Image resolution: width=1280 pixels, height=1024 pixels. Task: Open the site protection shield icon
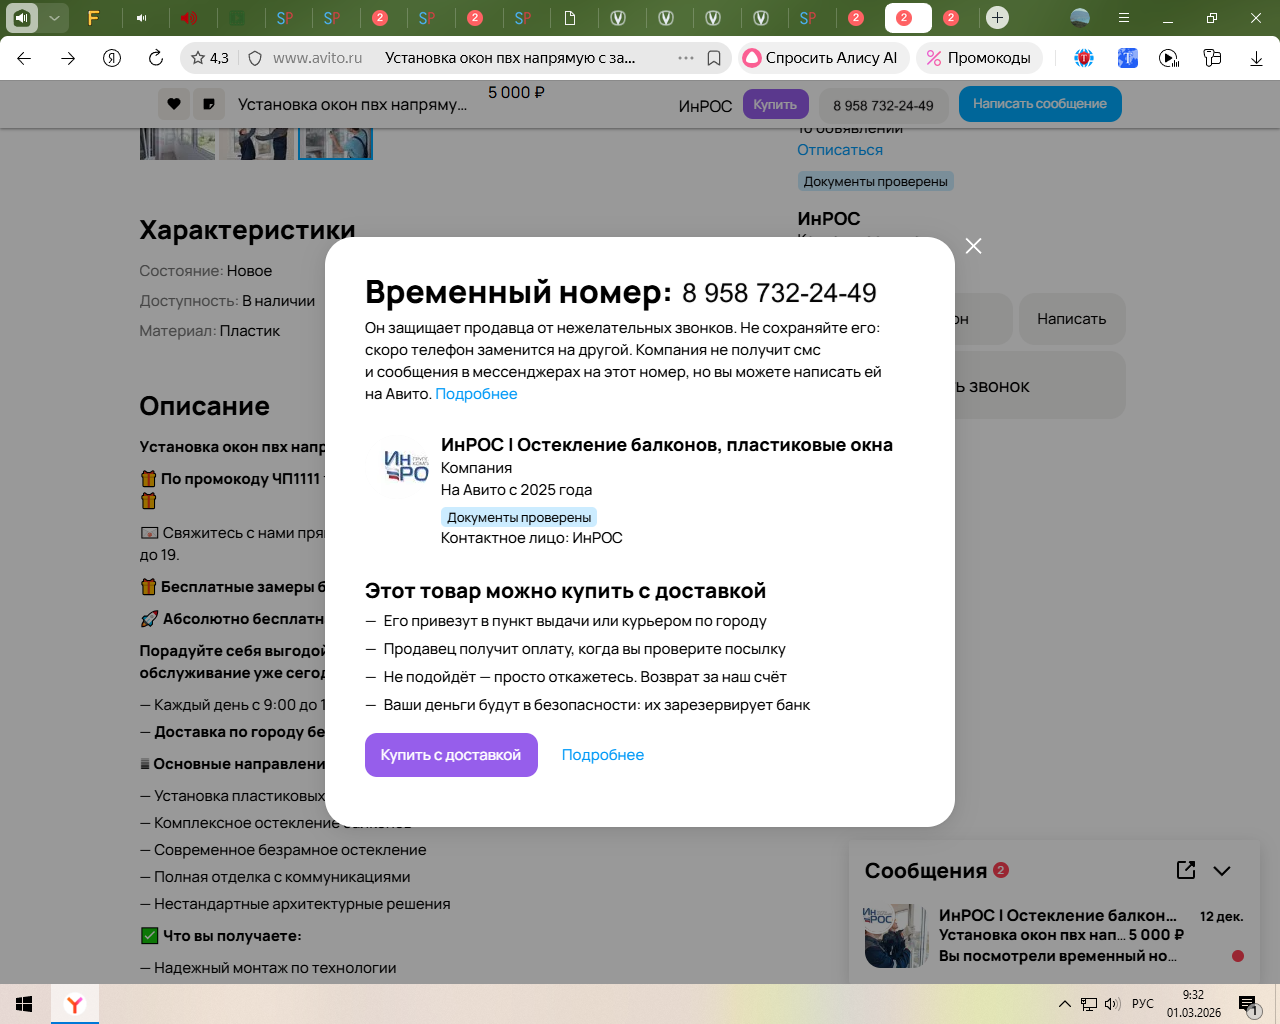pos(255,58)
